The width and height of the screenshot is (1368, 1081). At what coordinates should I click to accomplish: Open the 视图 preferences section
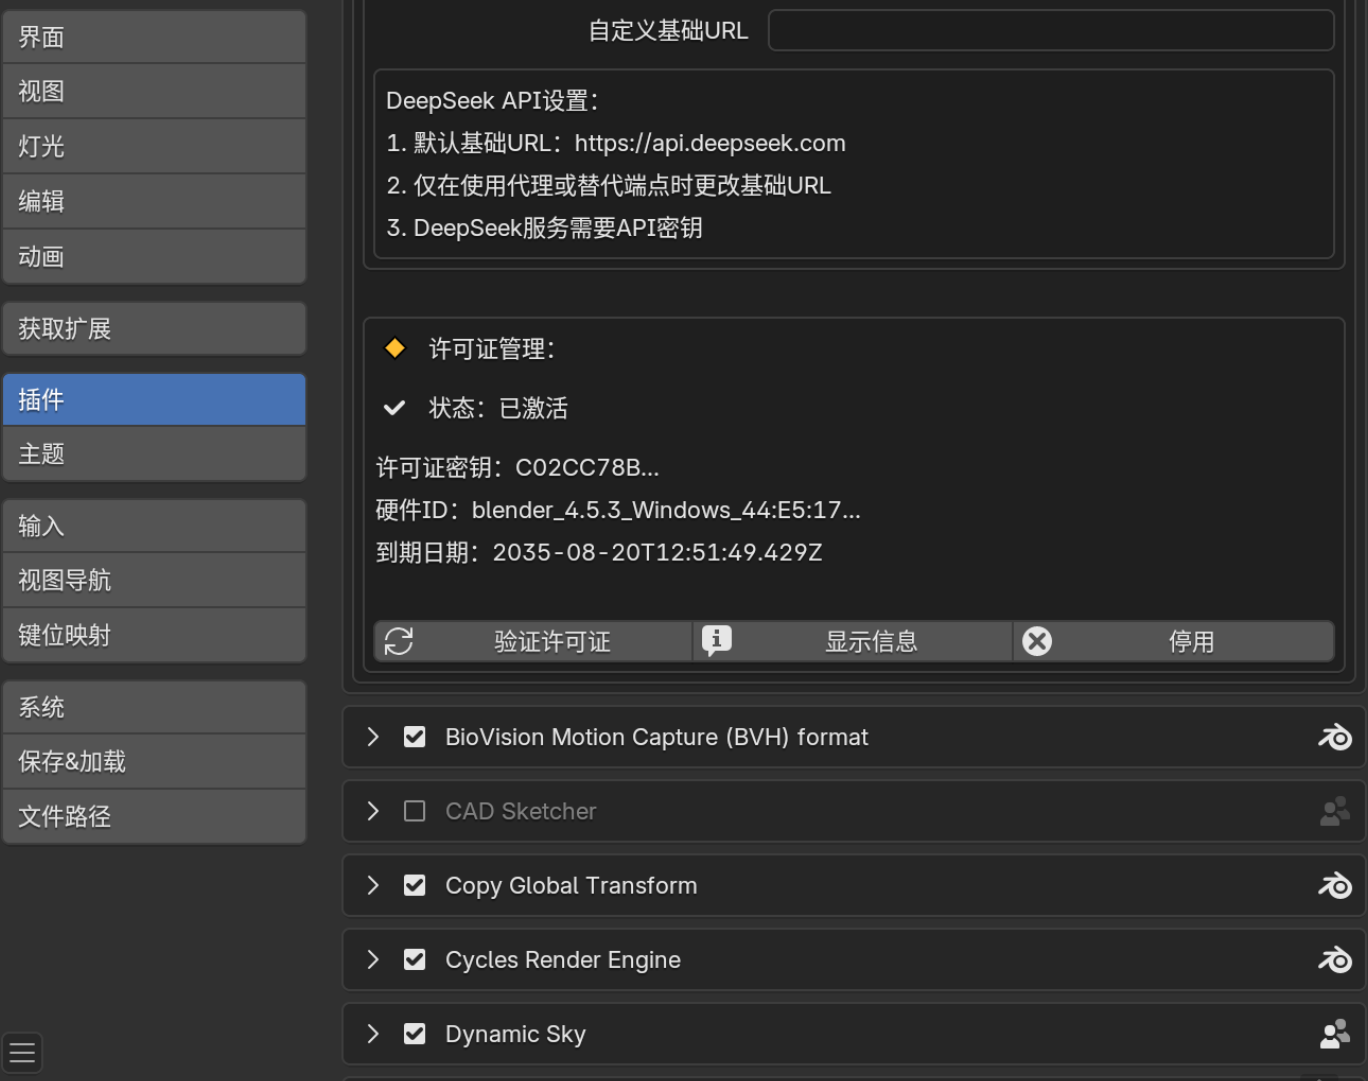click(x=154, y=91)
